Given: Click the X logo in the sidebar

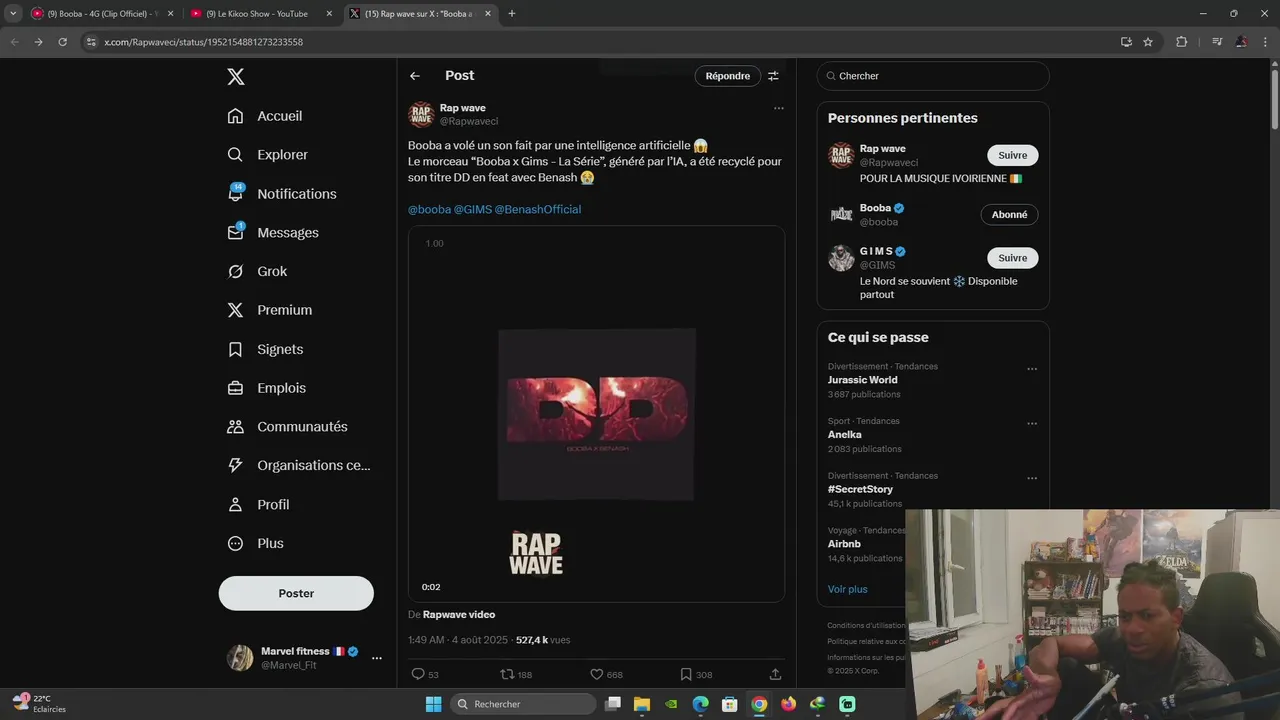Looking at the screenshot, I should (235, 77).
